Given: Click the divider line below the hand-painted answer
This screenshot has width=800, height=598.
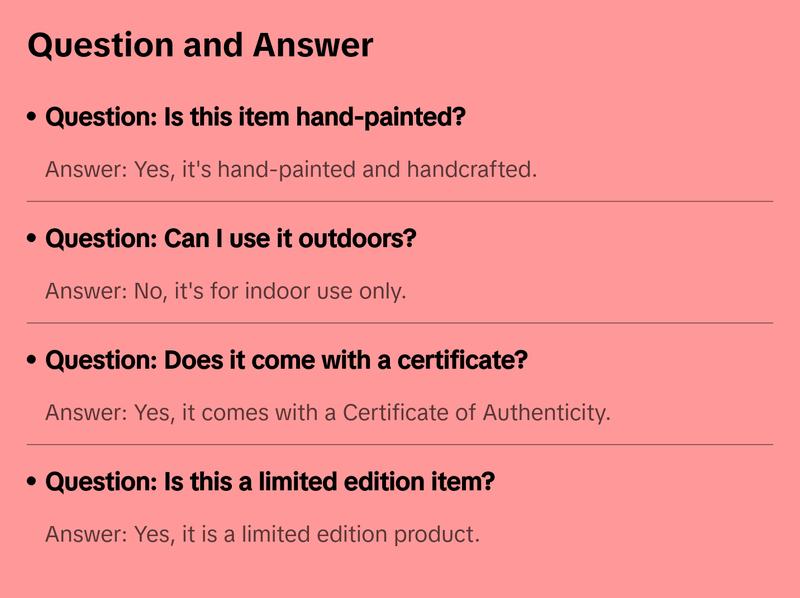Looking at the screenshot, I should 400,201.
